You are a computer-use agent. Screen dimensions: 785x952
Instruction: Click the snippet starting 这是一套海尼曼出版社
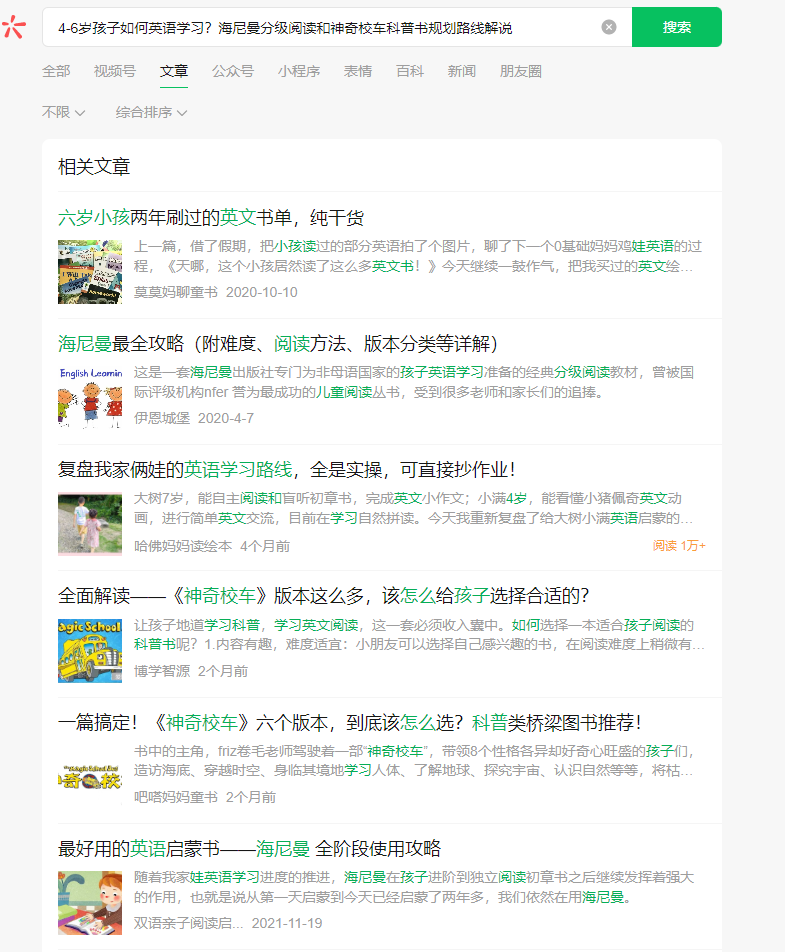point(414,382)
